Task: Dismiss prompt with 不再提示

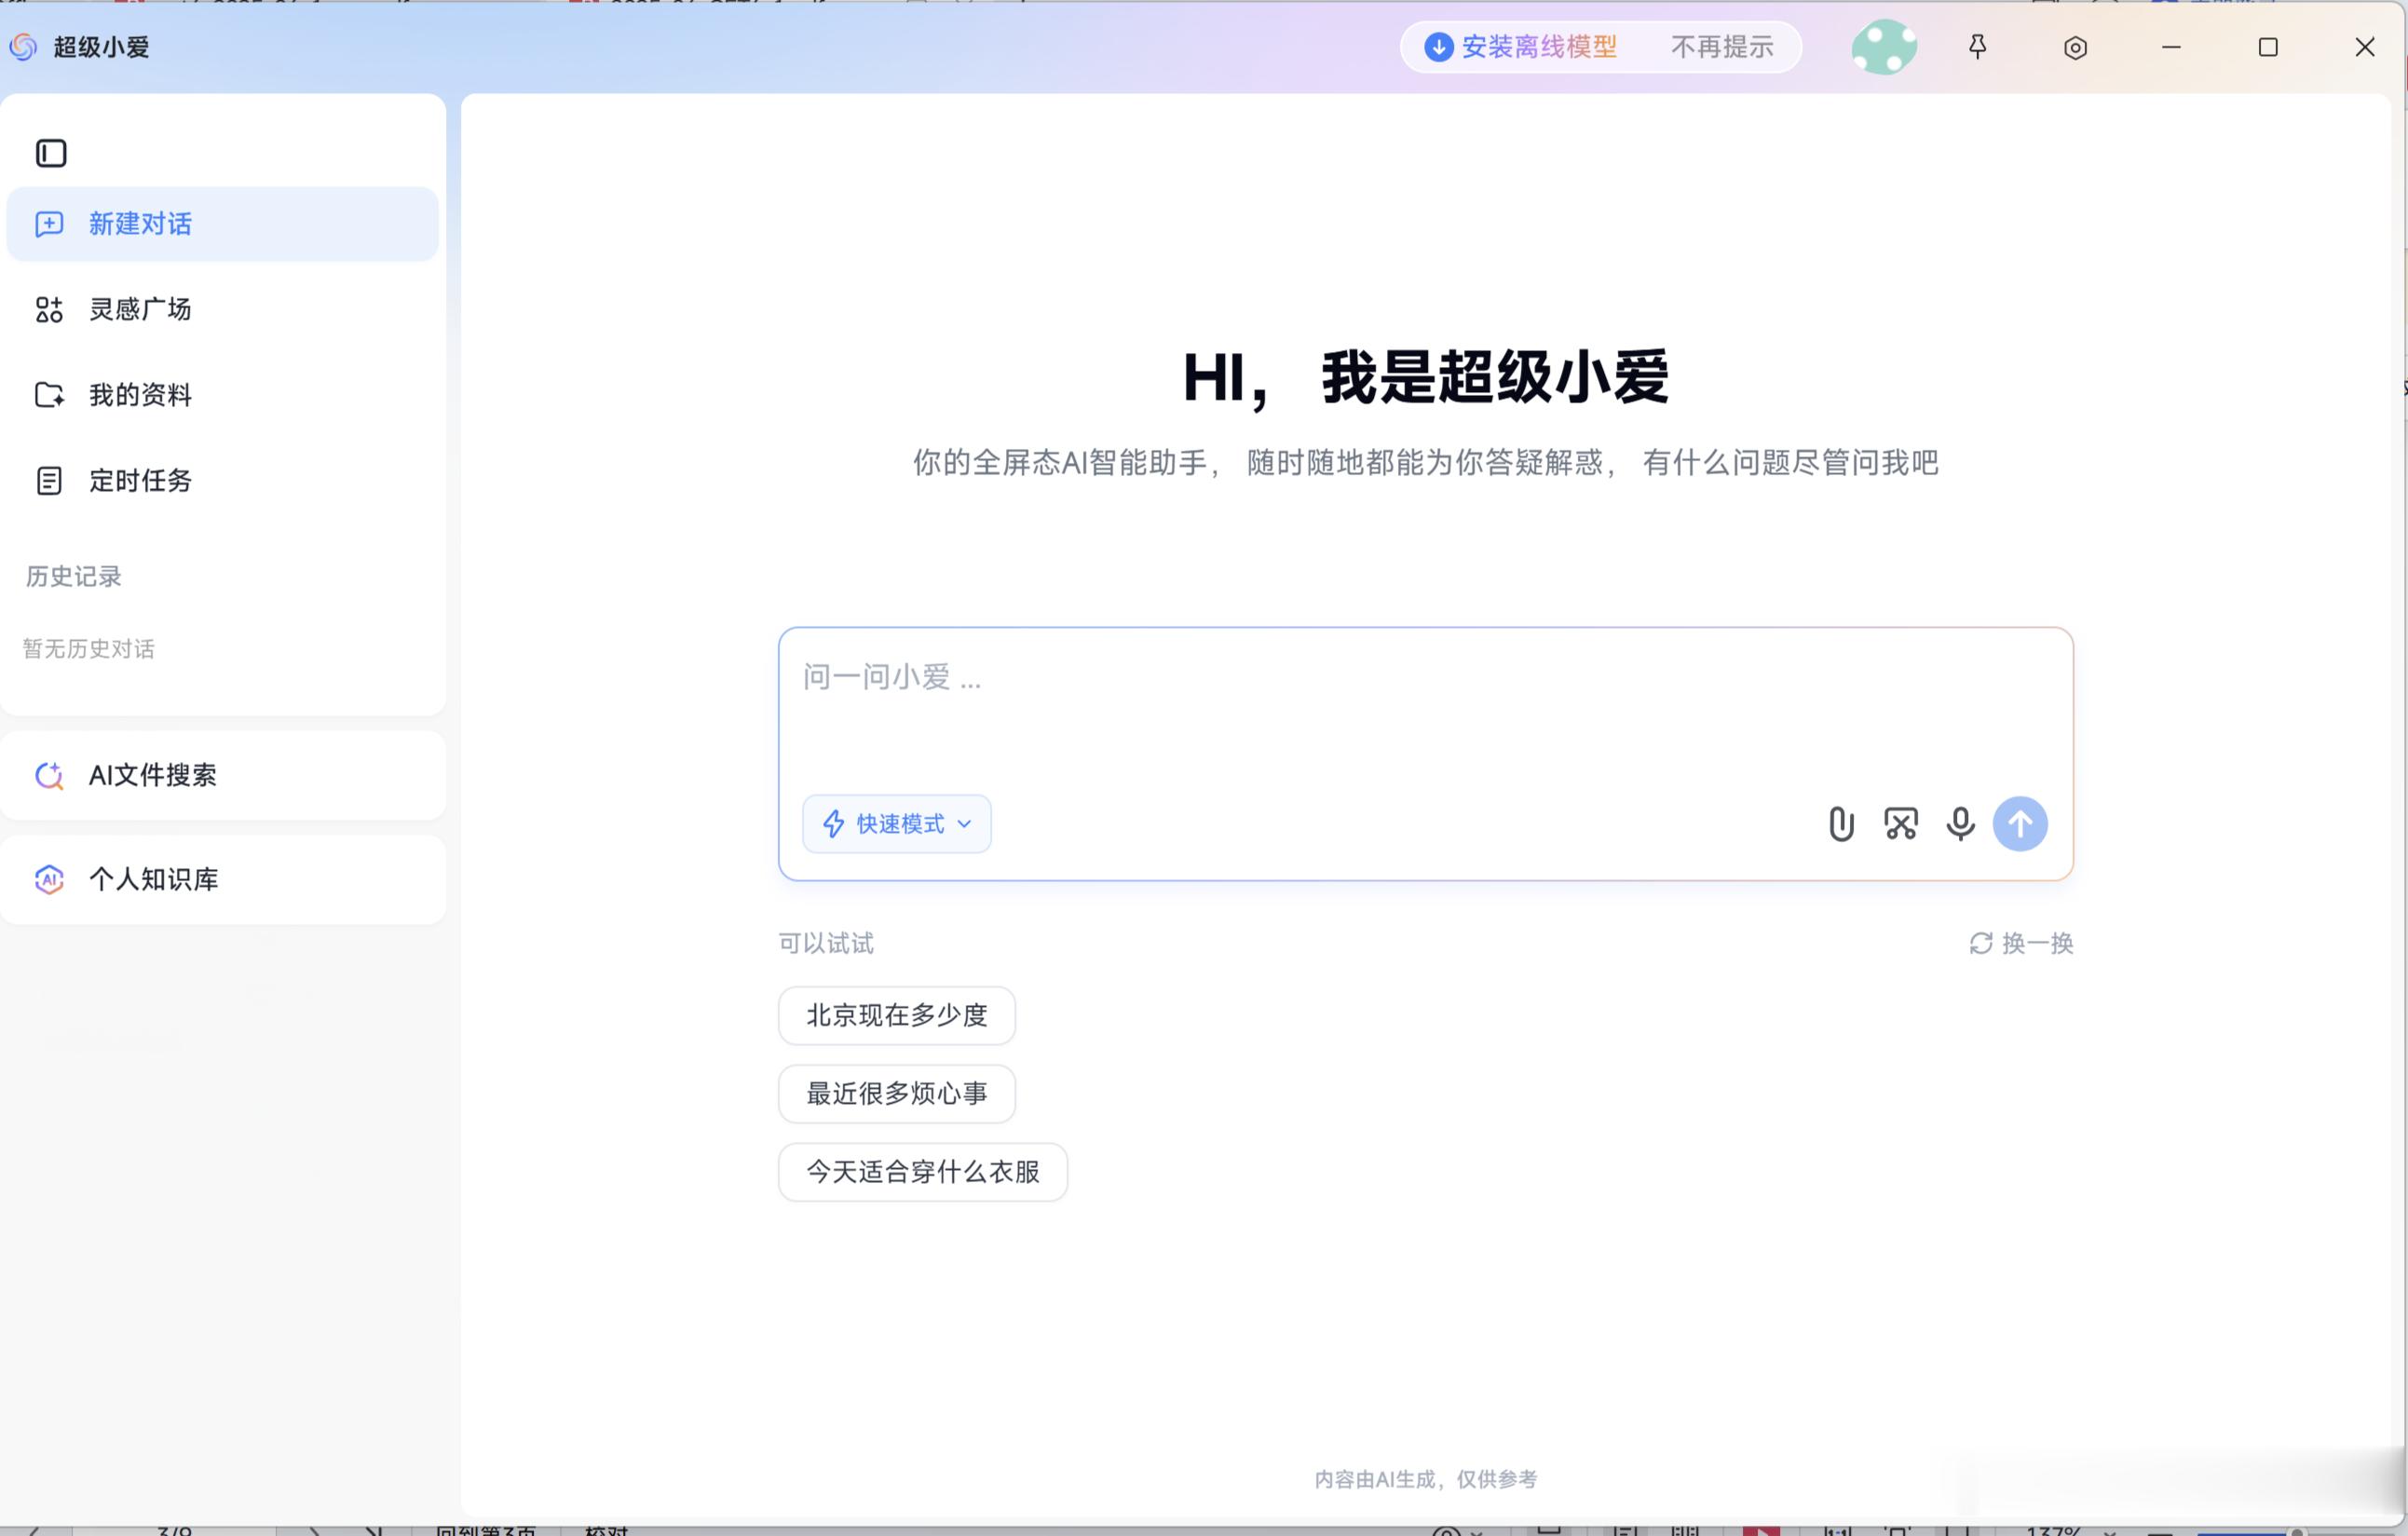Action: [1722, 47]
